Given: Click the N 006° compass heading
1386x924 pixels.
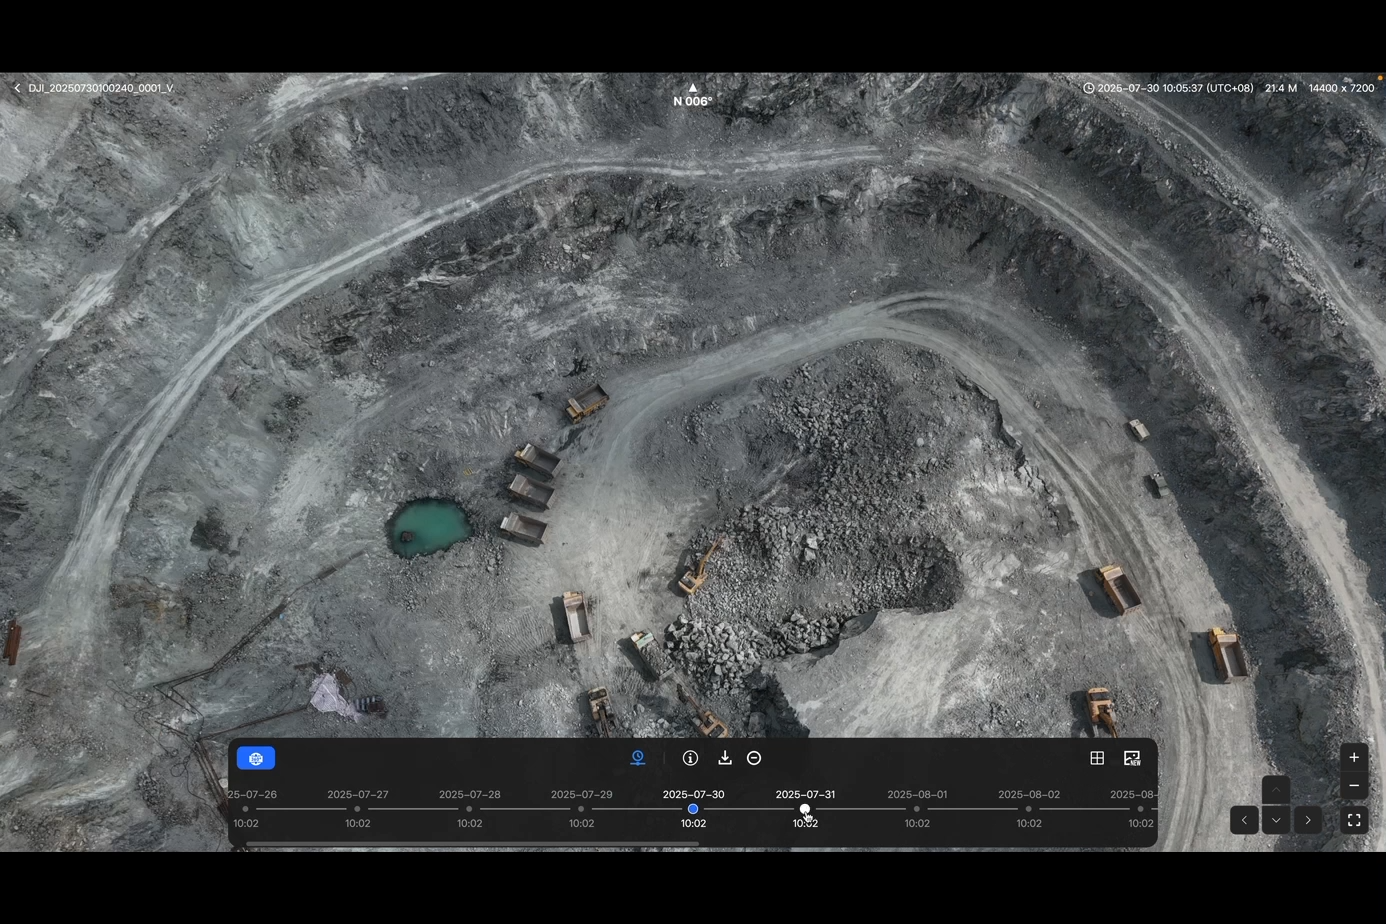Looking at the screenshot, I should point(692,101).
